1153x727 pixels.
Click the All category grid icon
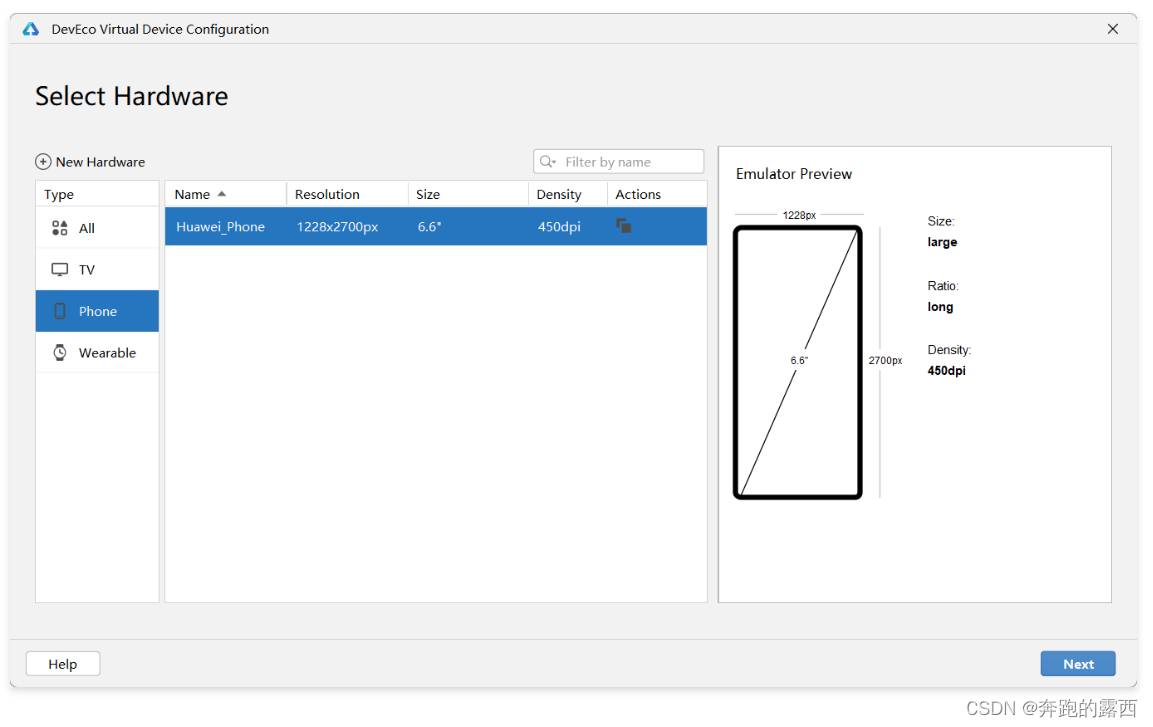click(x=60, y=228)
